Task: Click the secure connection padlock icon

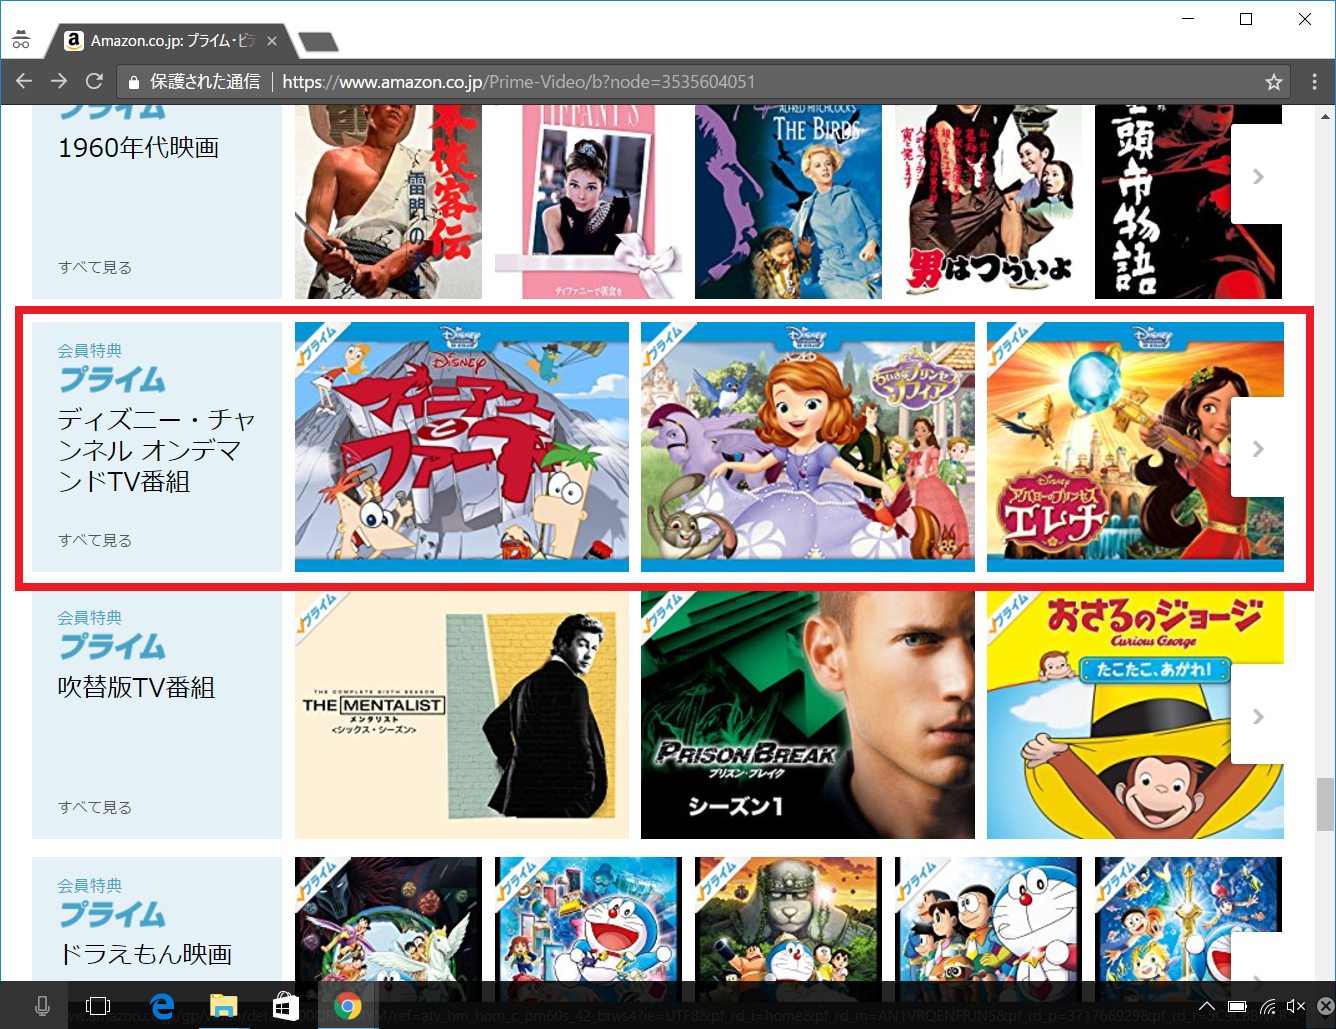Action: coord(133,82)
